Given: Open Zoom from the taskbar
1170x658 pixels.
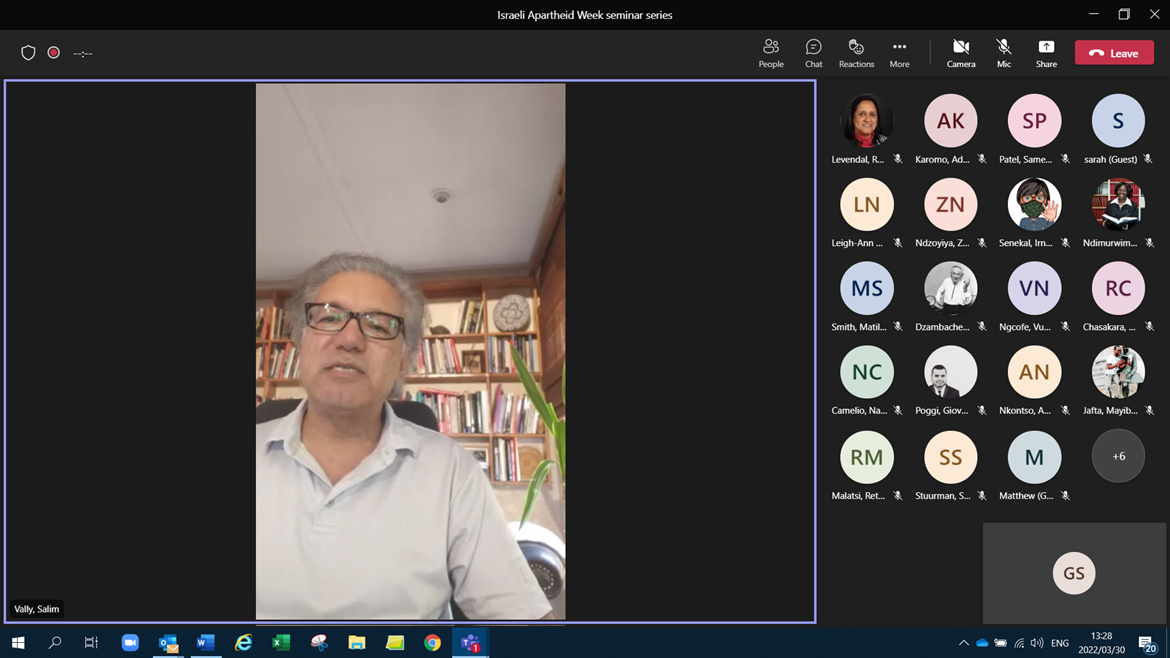Looking at the screenshot, I should coord(130,642).
